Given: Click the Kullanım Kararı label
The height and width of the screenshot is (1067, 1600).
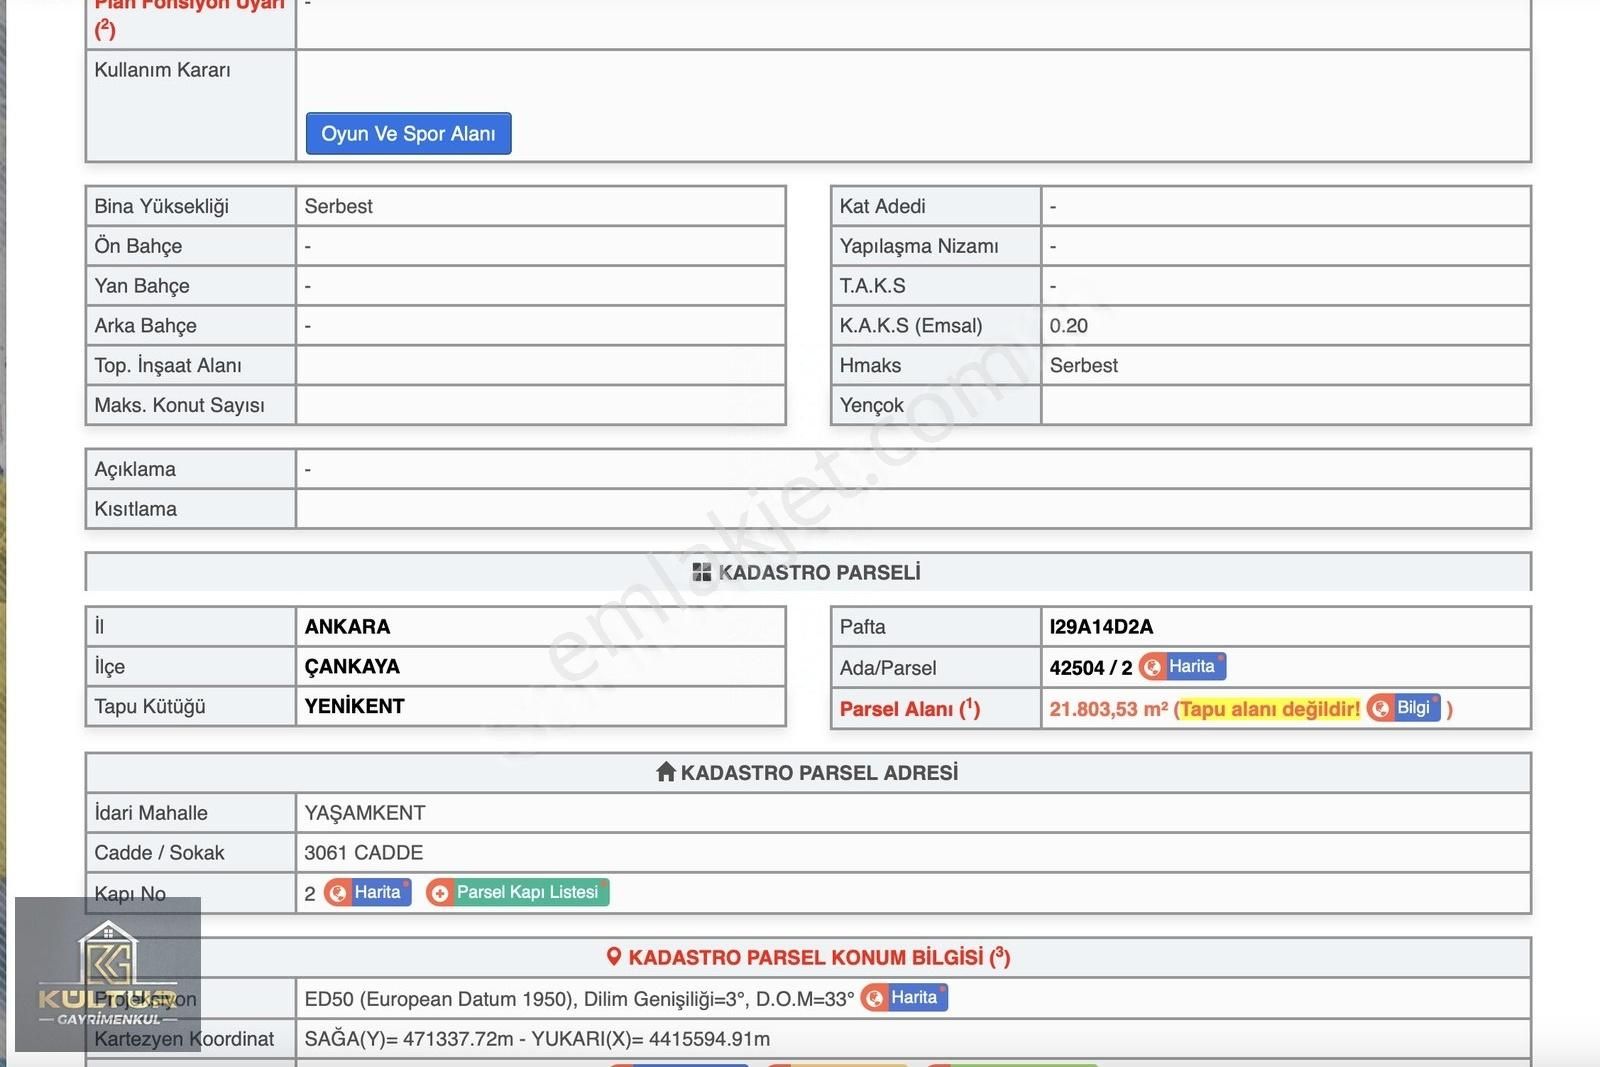Looking at the screenshot, I should [x=162, y=70].
